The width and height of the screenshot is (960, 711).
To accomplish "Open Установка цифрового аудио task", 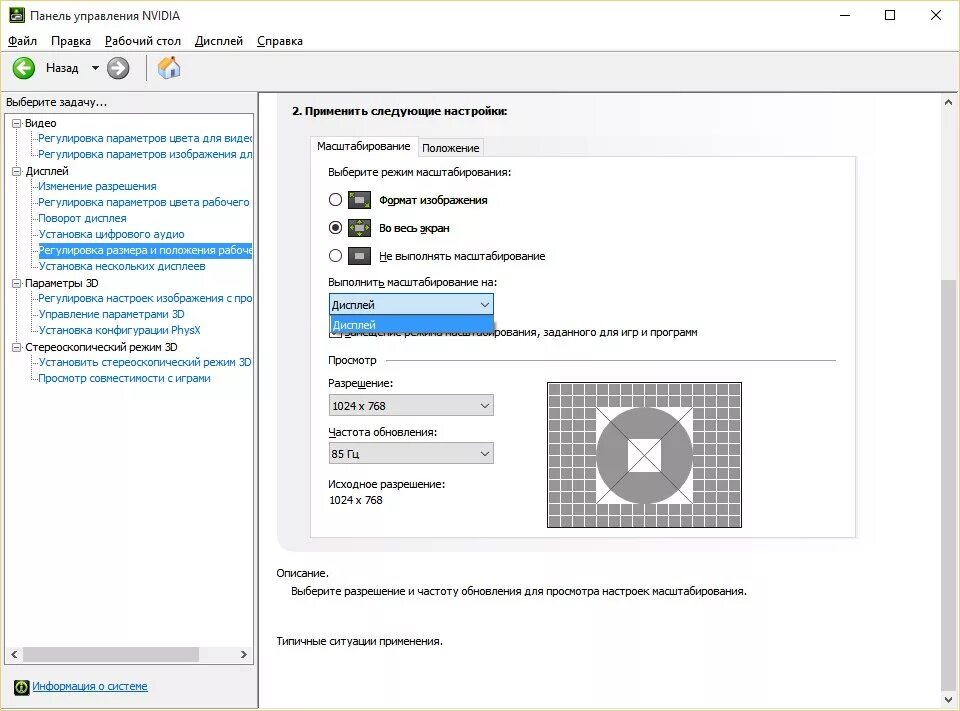I will coord(111,234).
